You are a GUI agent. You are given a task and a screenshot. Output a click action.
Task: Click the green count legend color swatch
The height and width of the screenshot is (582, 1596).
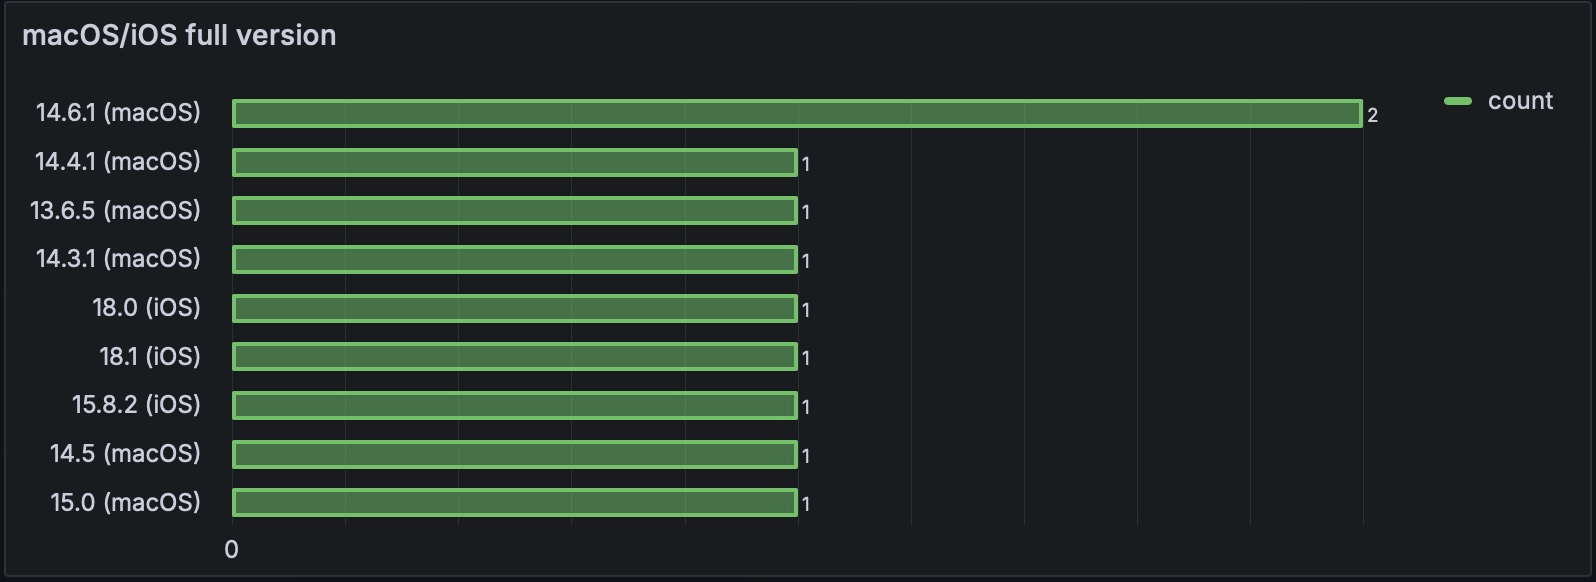pos(1458,101)
